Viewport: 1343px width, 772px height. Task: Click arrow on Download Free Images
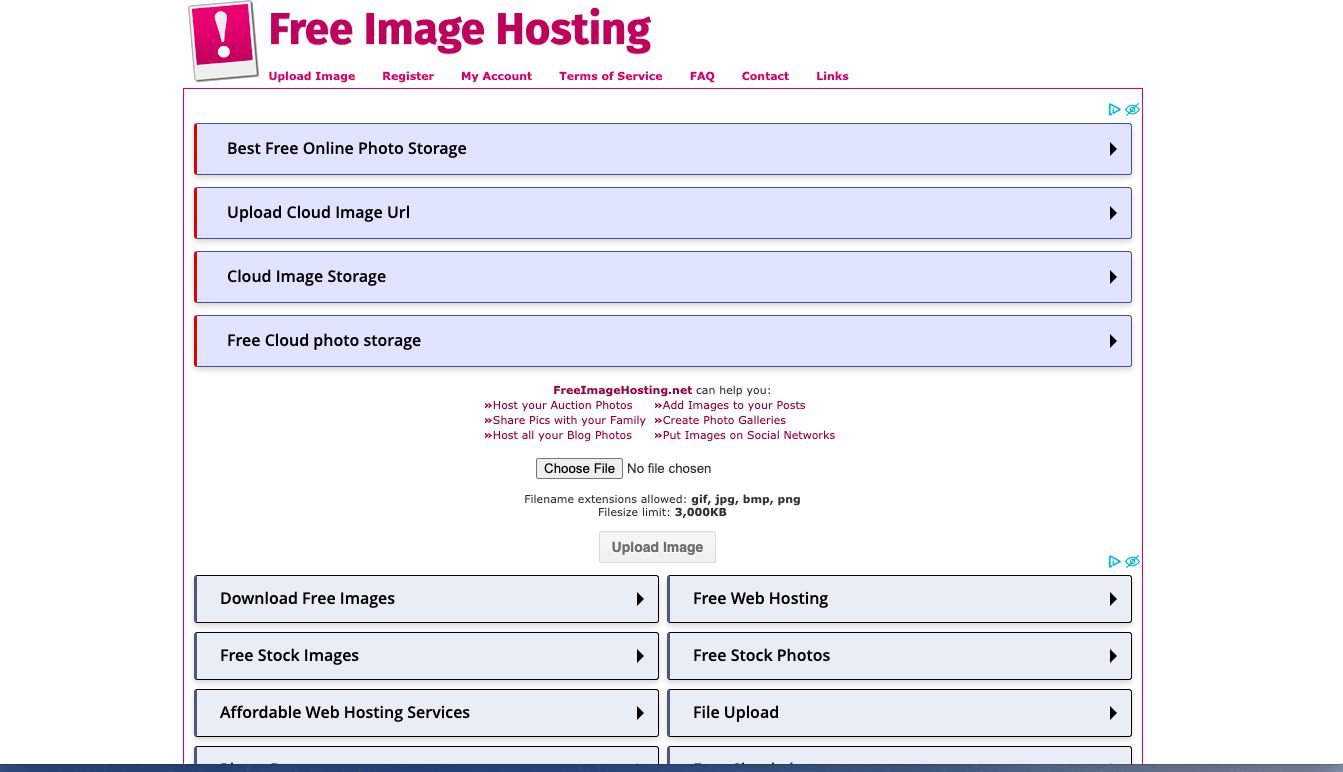pyautogui.click(x=640, y=599)
